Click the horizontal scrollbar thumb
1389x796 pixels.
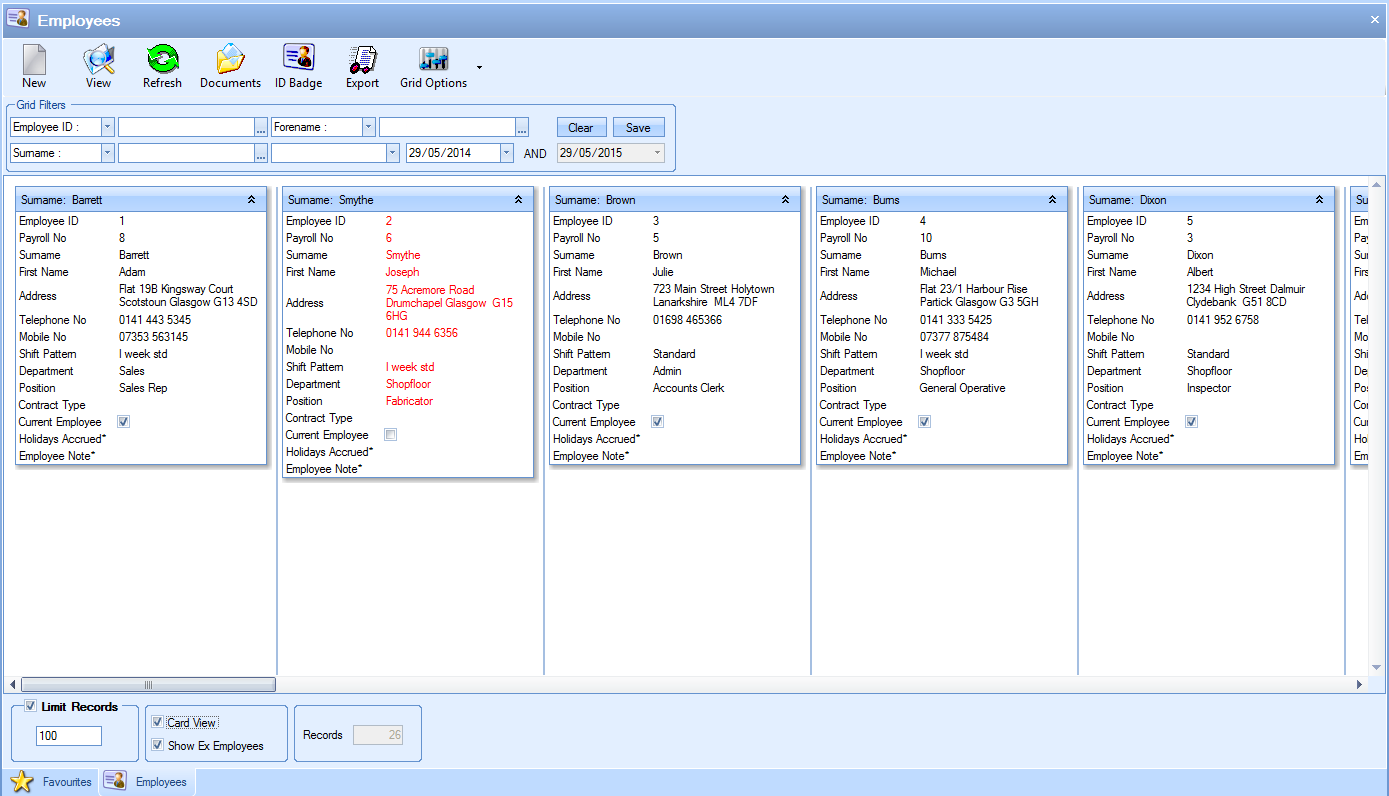148,685
